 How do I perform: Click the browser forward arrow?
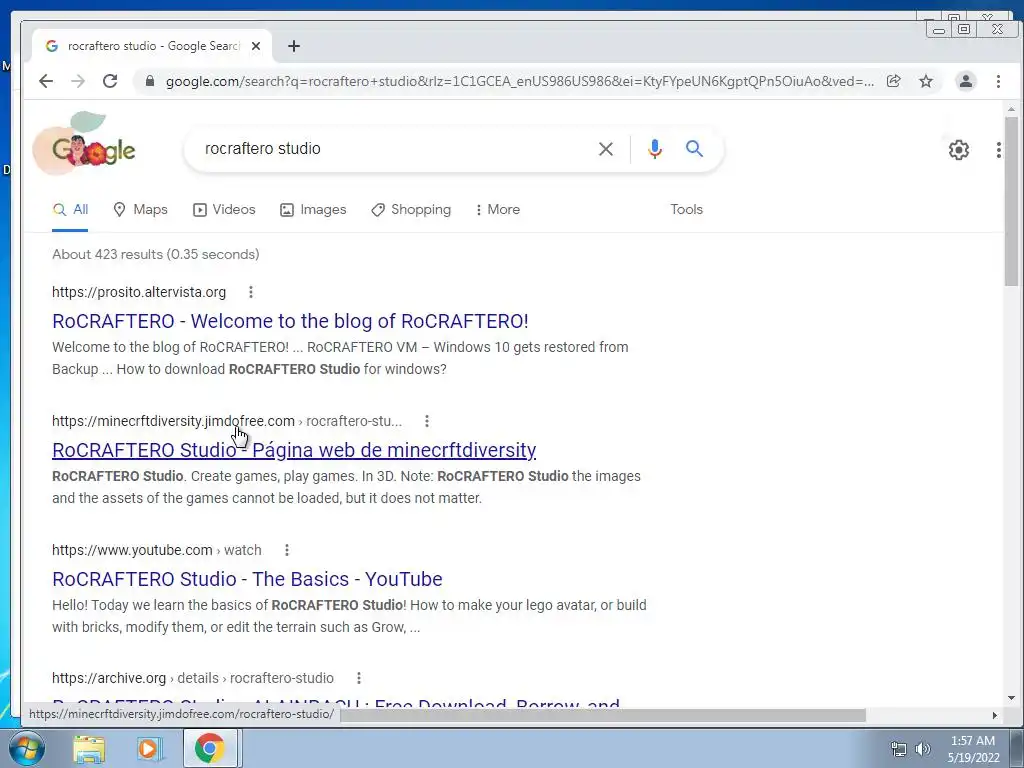[78, 81]
